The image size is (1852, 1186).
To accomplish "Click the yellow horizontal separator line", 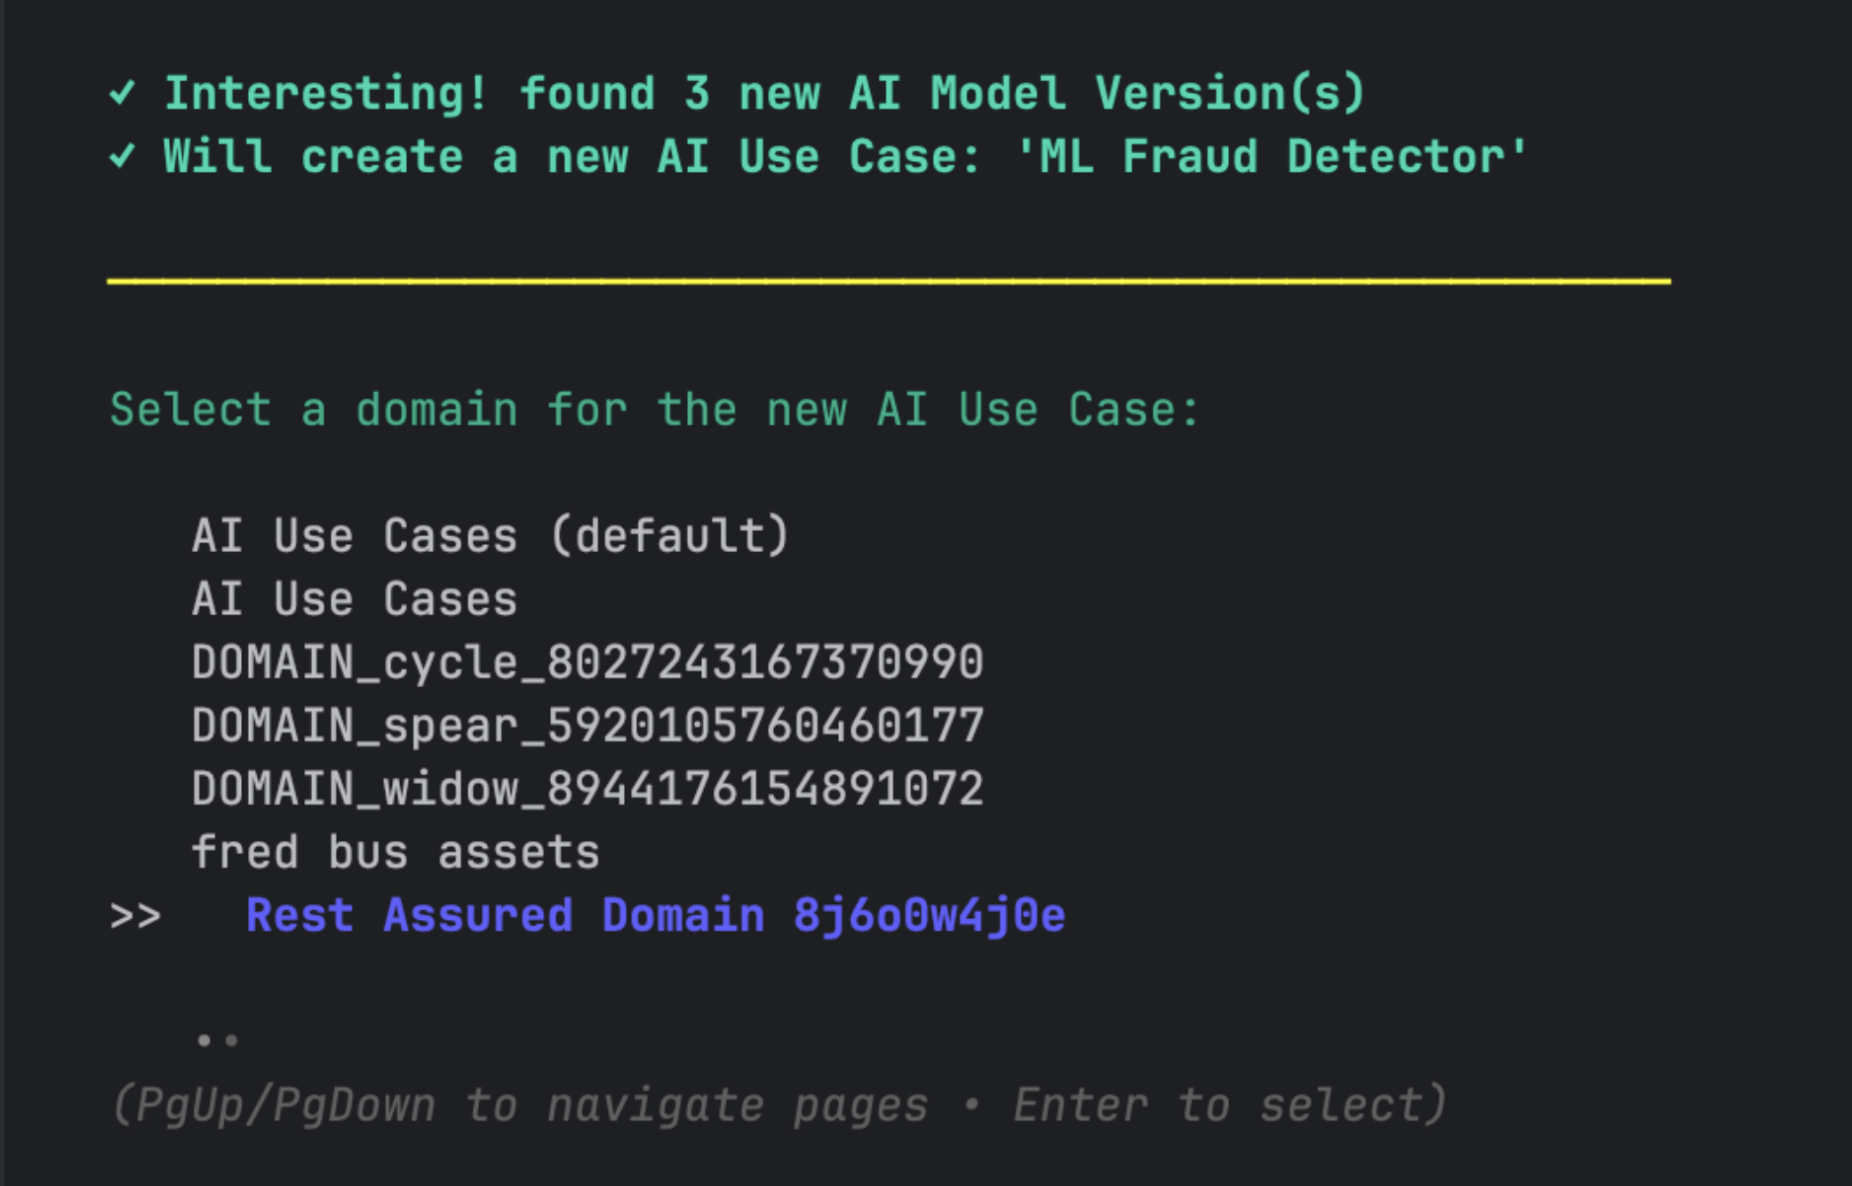I will pos(888,282).
